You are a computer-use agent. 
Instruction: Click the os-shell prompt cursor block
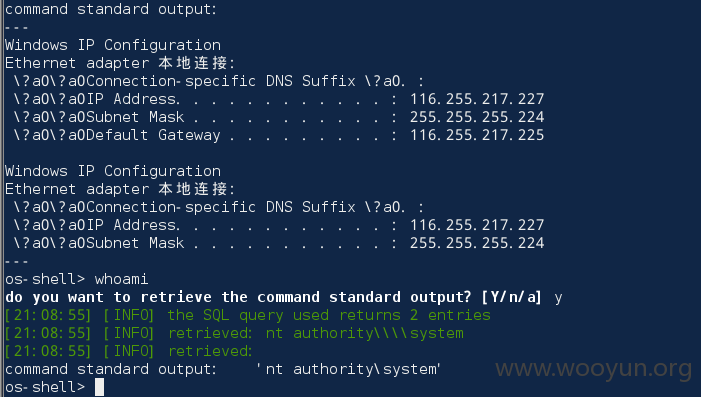click(99, 387)
